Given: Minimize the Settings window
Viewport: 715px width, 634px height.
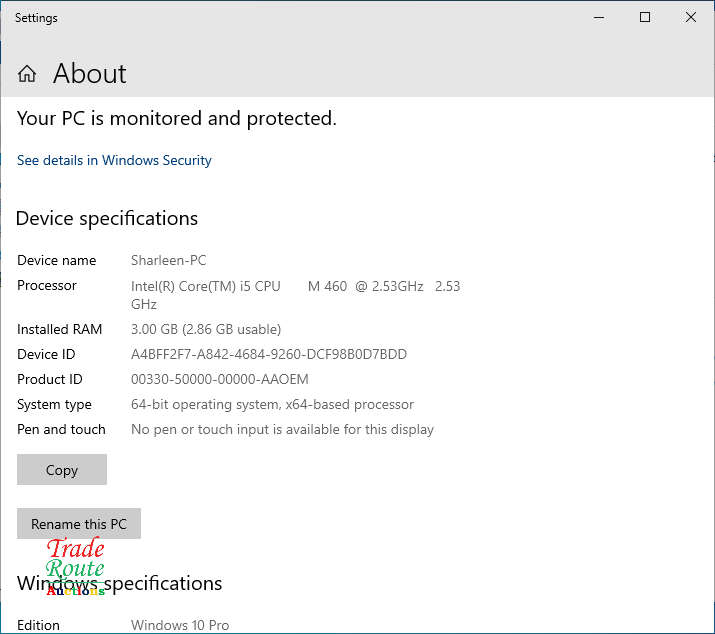Looking at the screenshot, I should 600,17.
